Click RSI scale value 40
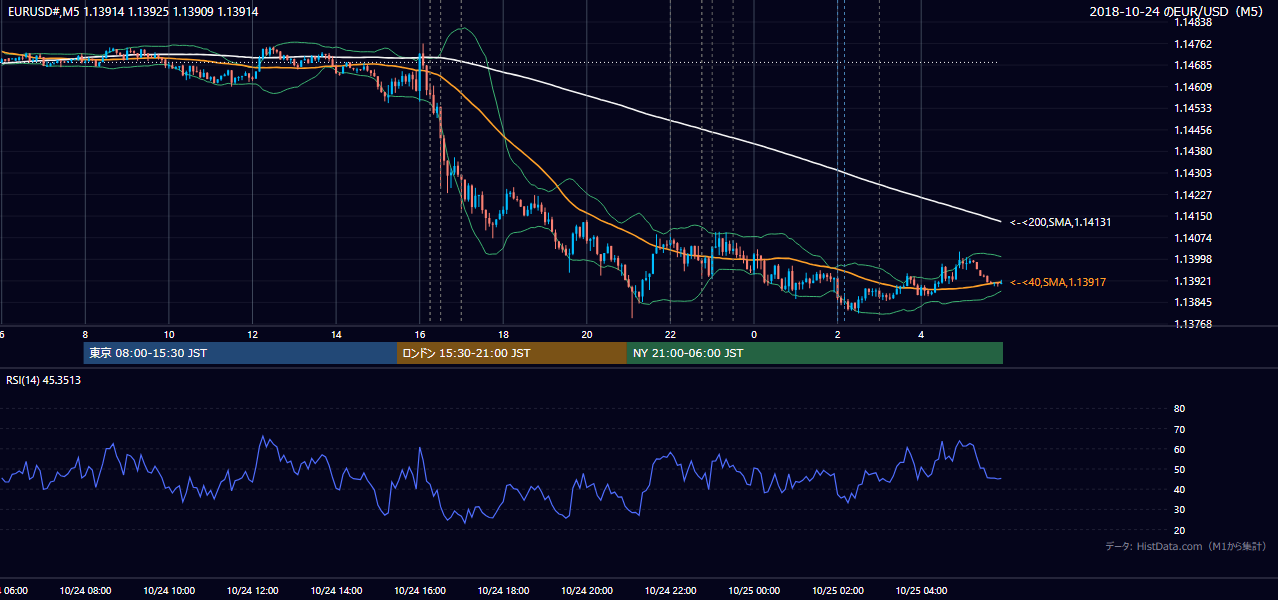 (1179, 489)
